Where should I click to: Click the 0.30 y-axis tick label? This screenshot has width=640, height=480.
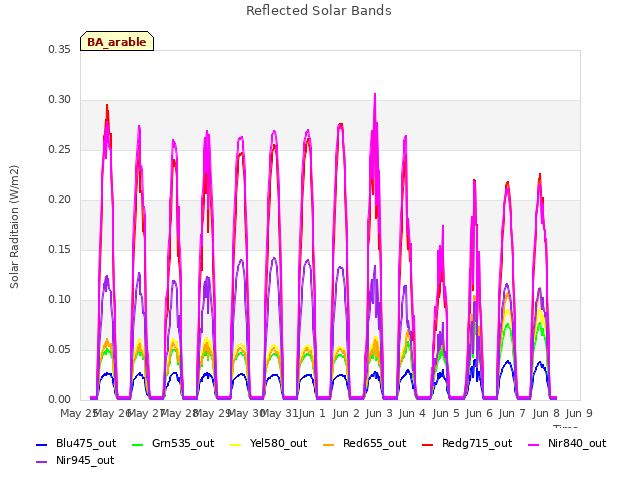pyautogui.click(x=60, y=100)
